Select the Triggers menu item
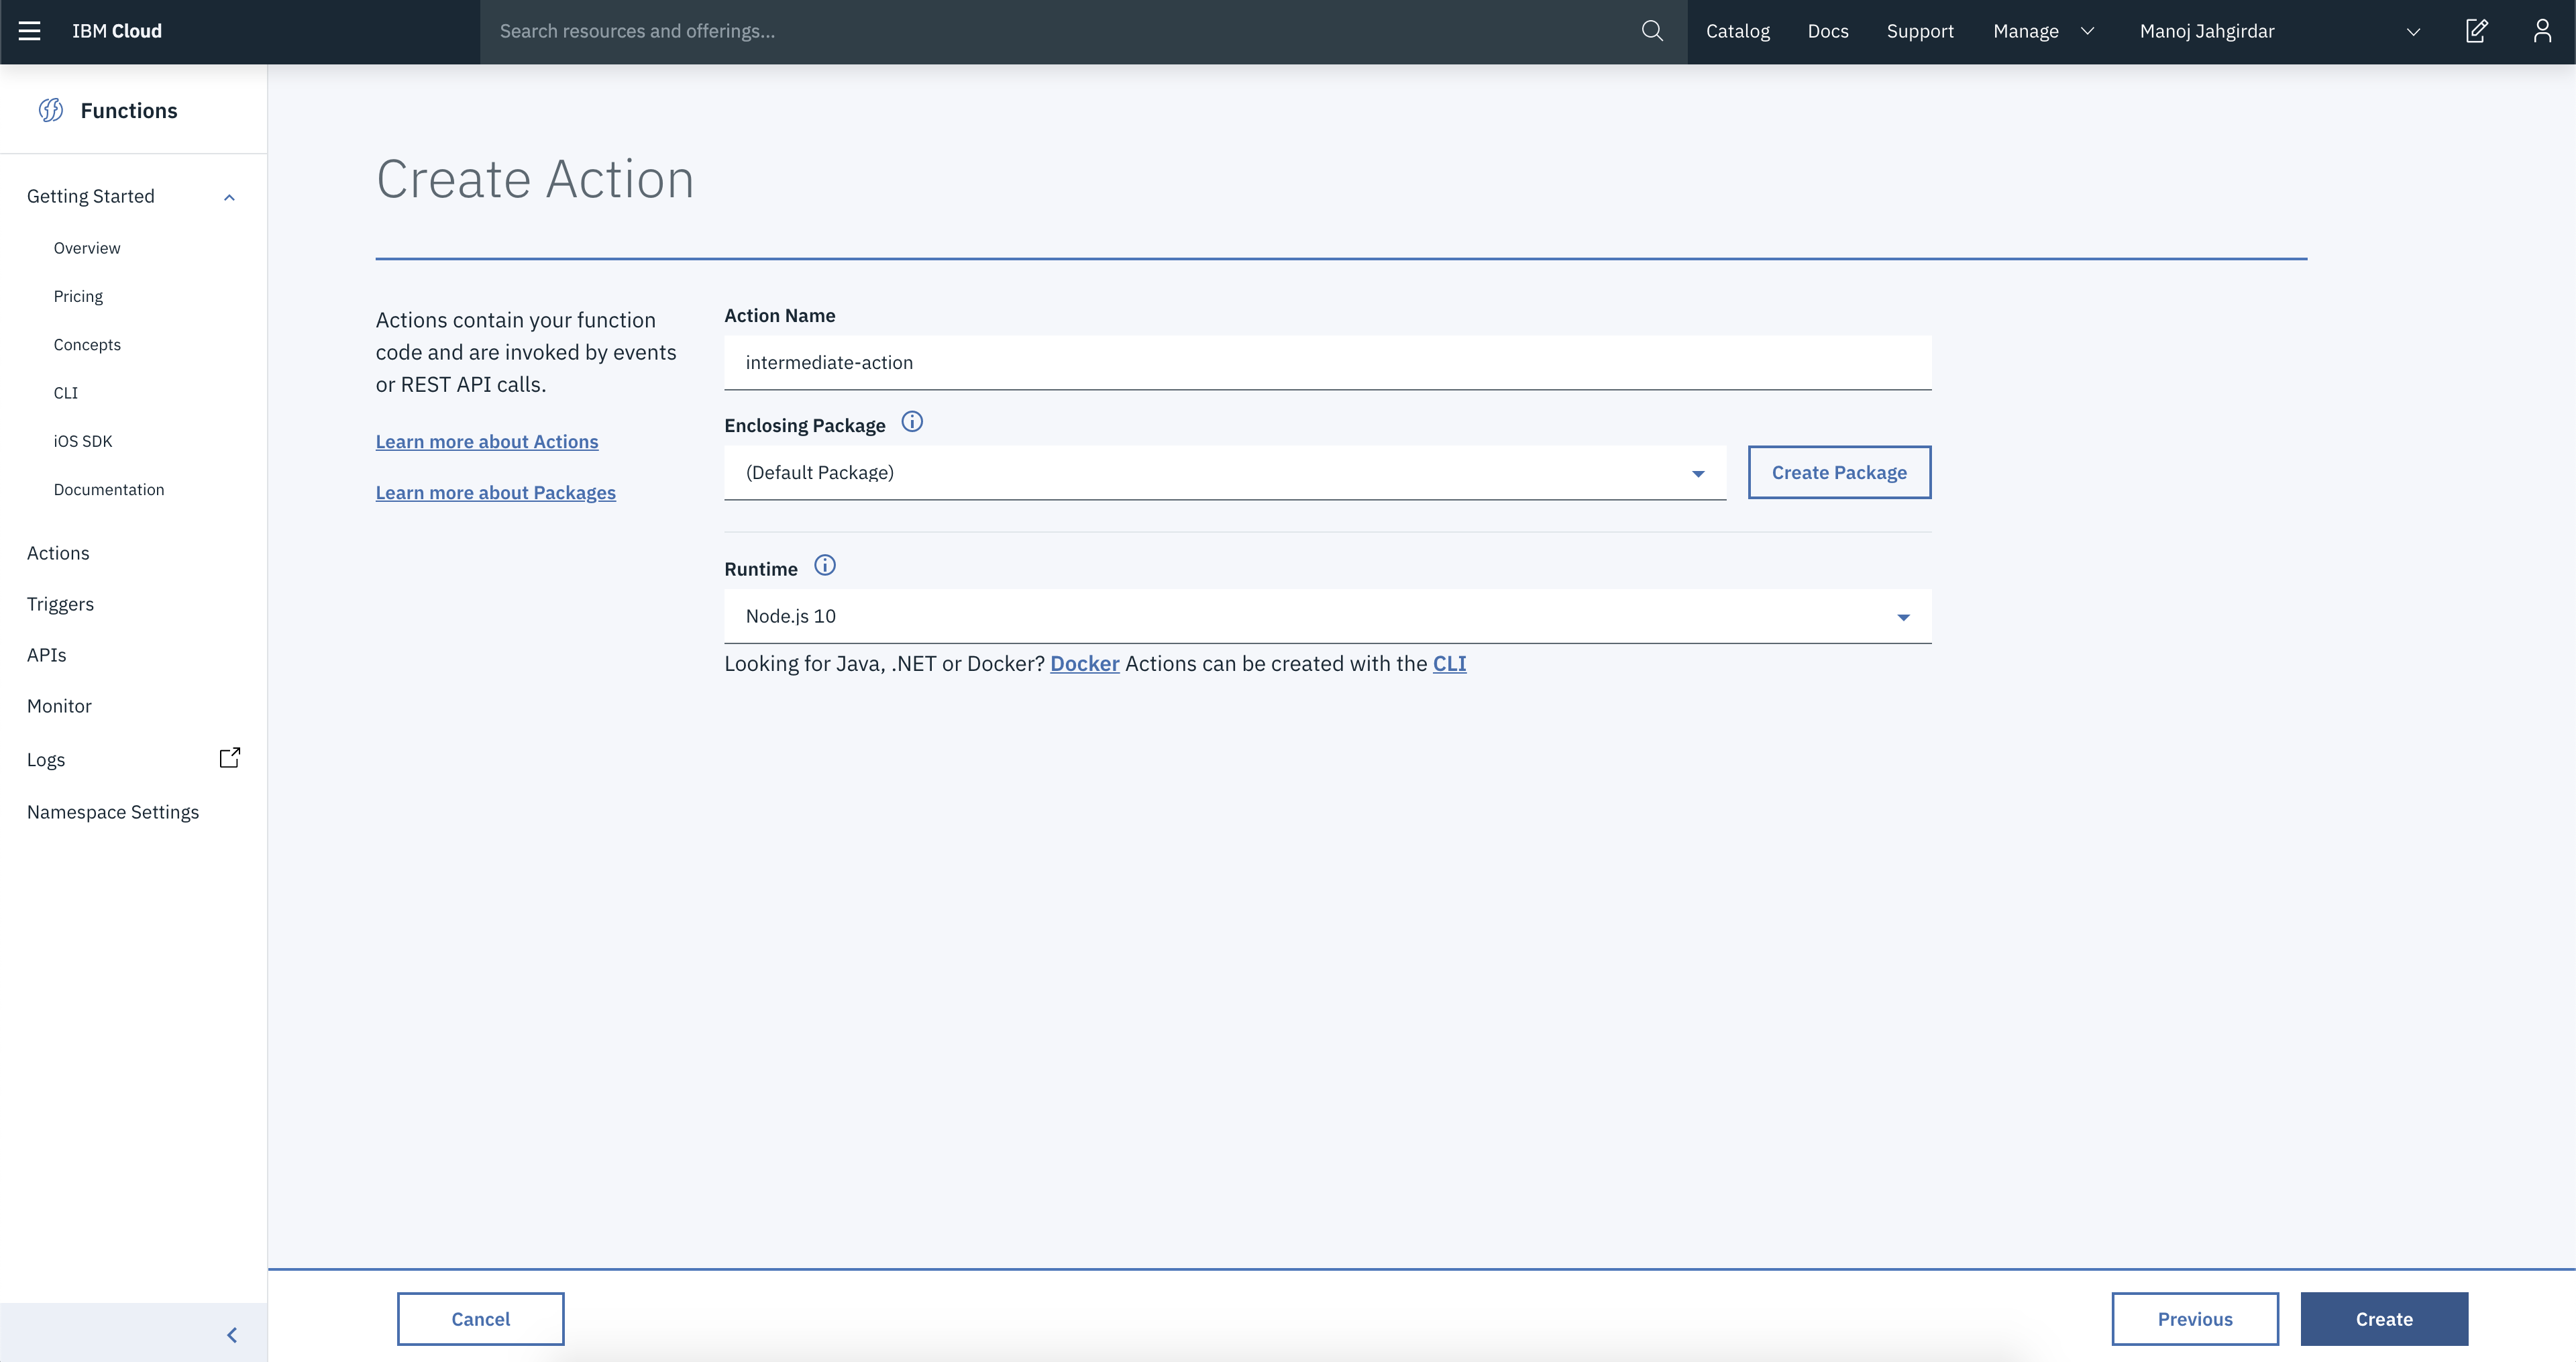This screenshot has height=1362, width=2576. (60, 603)
